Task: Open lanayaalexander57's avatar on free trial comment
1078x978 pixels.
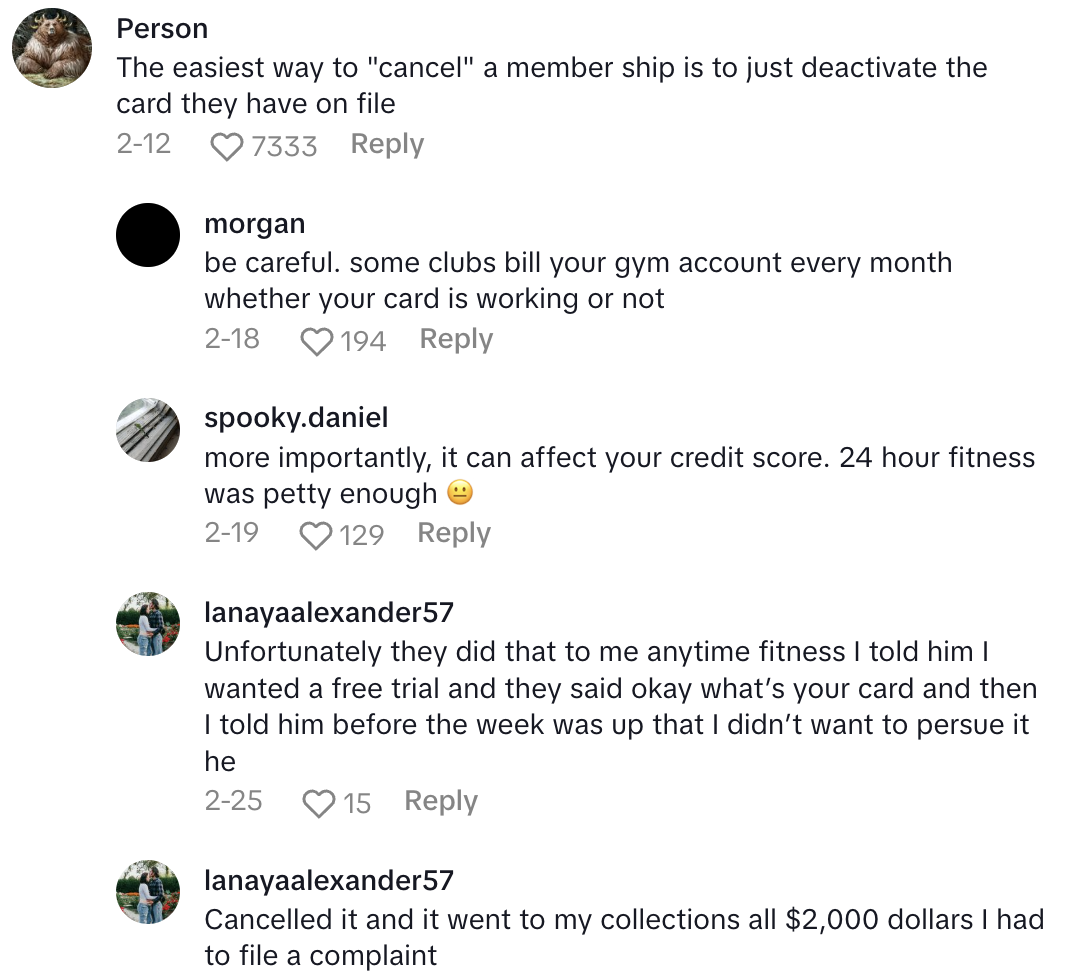Action: (149, 624)
